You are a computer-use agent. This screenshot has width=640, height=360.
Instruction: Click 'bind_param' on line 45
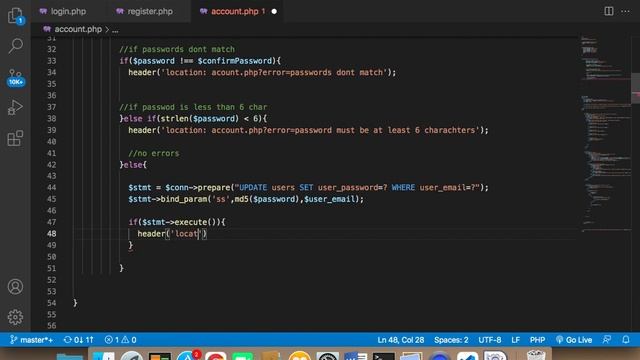[184, 199]
